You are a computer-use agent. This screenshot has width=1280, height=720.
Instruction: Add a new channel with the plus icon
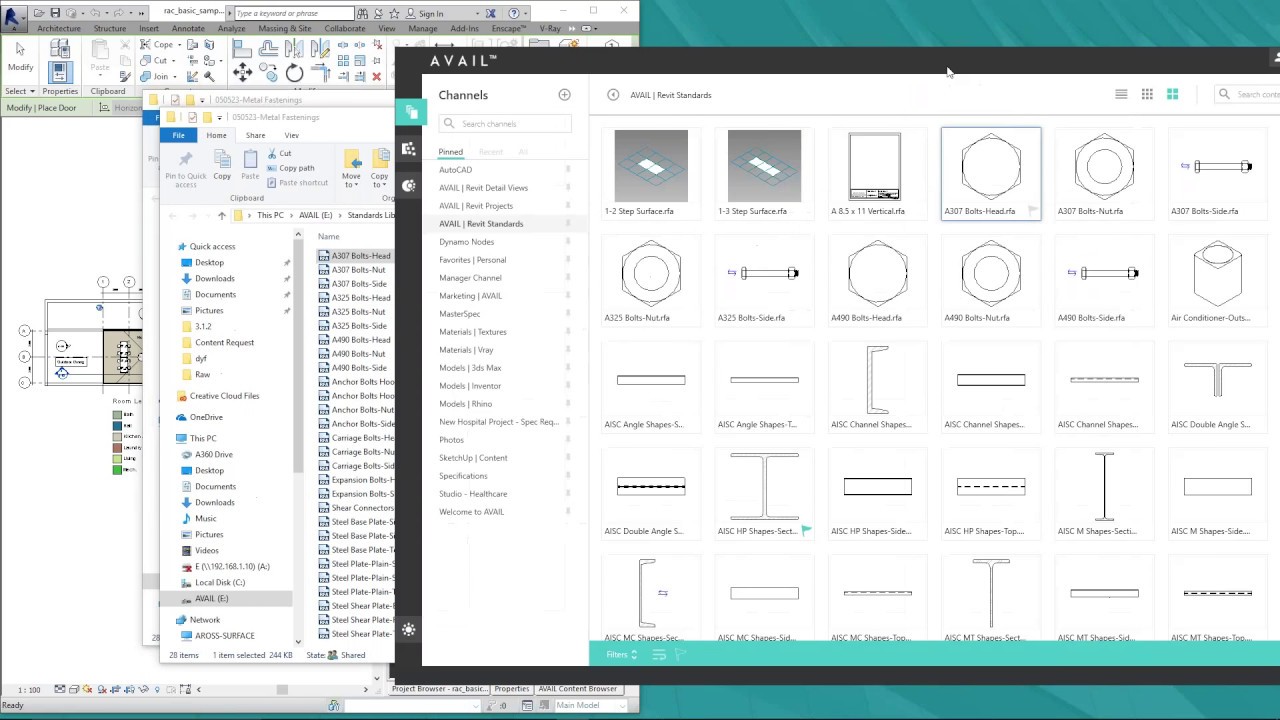[564, 95]
